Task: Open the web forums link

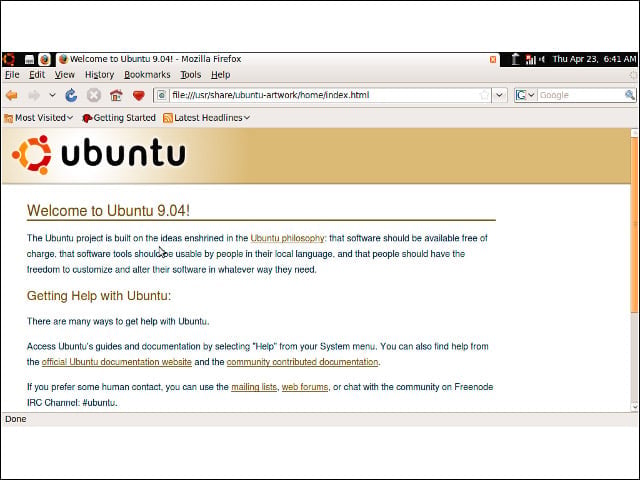Action: pyautogui.click(x=305, y=387)
